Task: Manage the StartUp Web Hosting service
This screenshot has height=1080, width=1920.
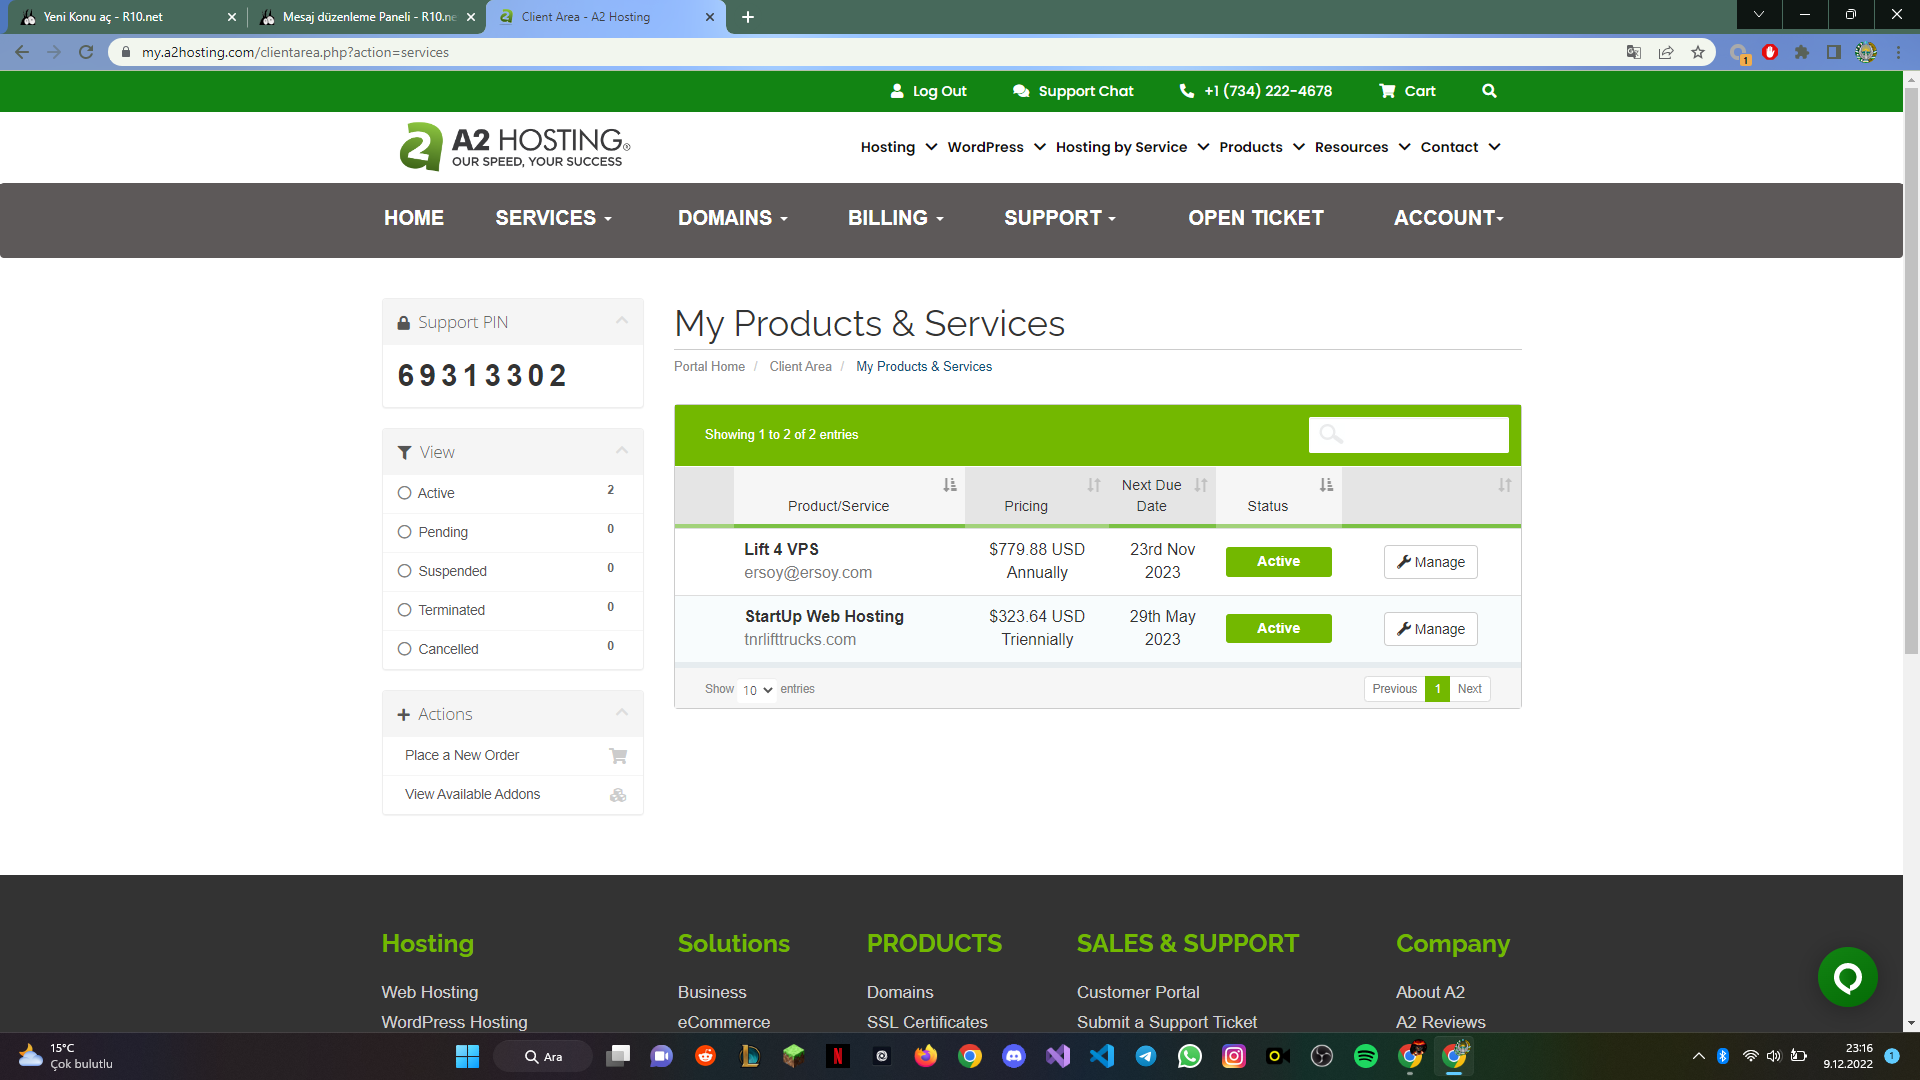Action: pyautogui.click(x=1430, y=629)
